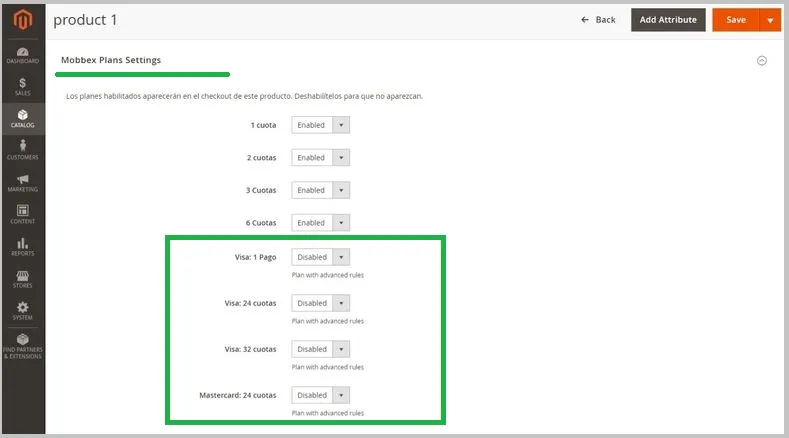Click the Mastercard: 24 cuotas label
The width and height of the screenshot is (789, 438).
tap(238, 395)
